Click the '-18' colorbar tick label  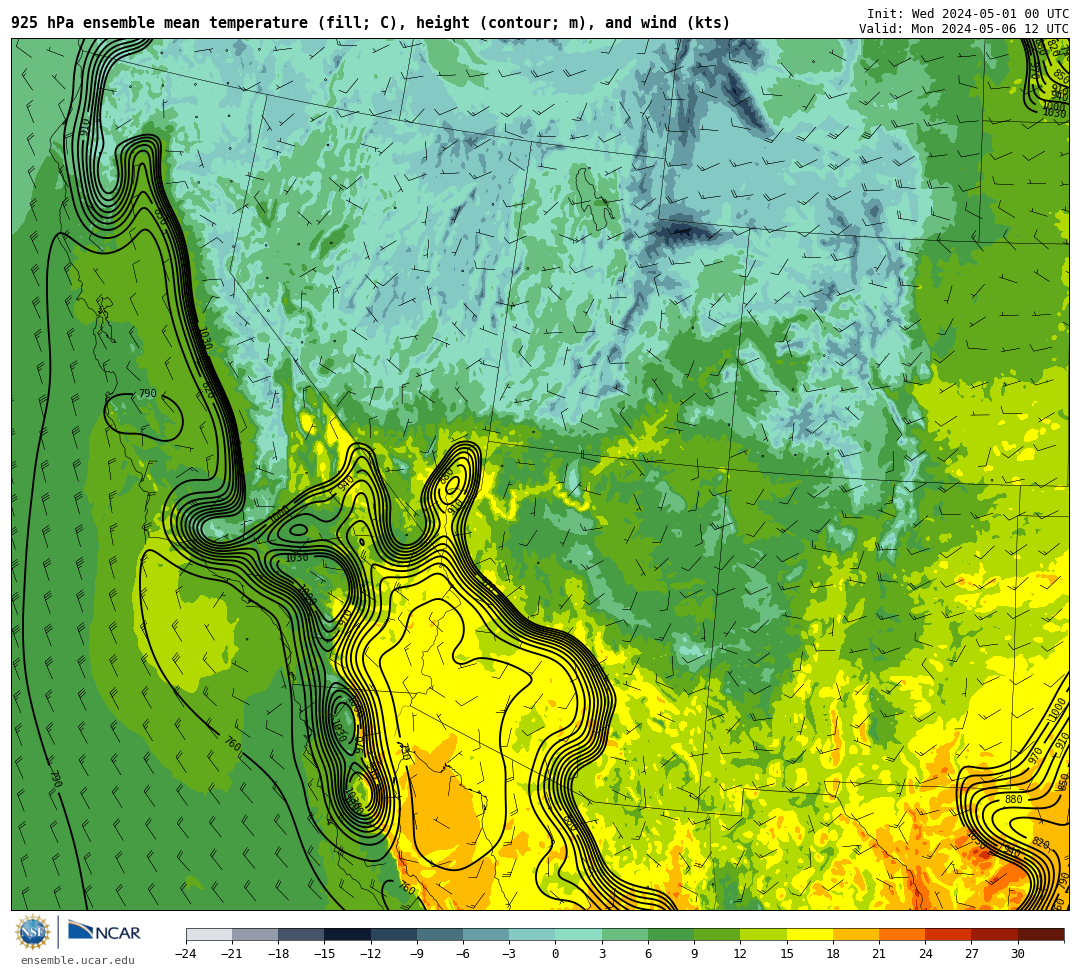click(278, 954)
